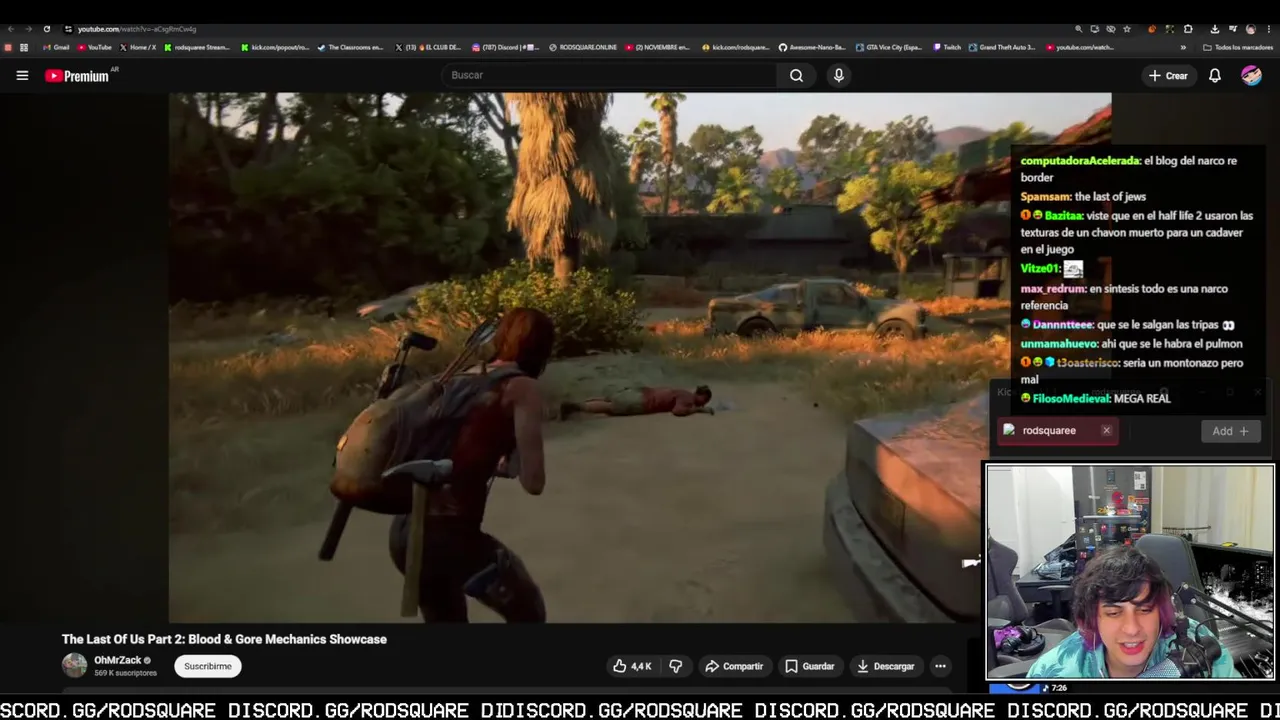Open the zoom magnifier icon in address bar

point(1078,29)
